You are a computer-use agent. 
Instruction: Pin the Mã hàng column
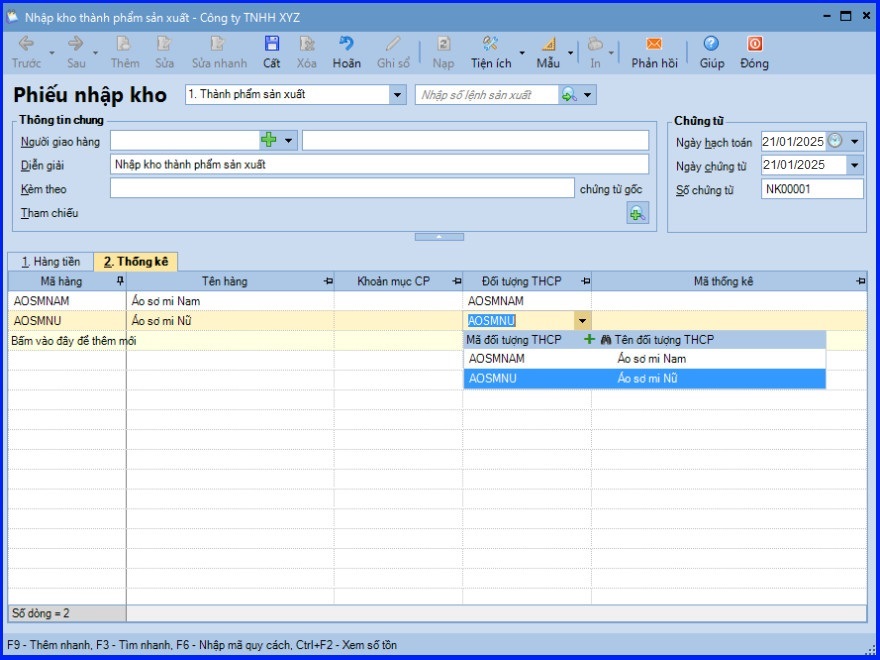pyautogui.click(x=120, y=282)
